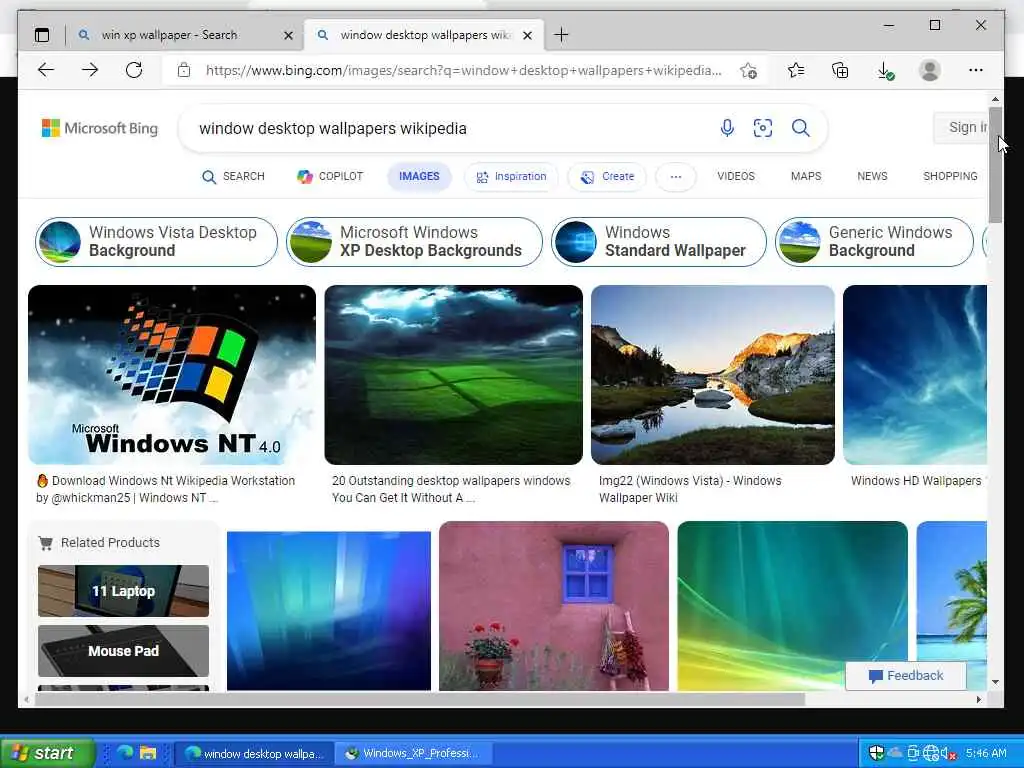Open the Windows XP start menu
The width and height of the screenshot is (1024, 768).
click(47, 753)
